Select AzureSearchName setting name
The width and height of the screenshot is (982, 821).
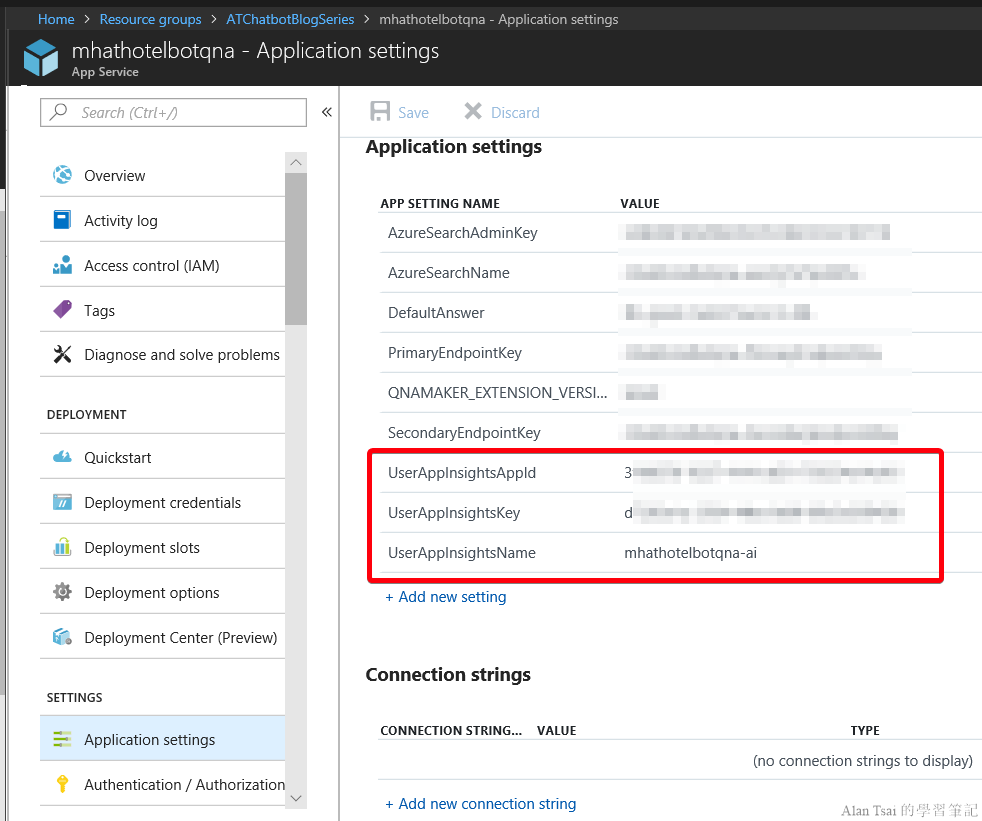coord(448,273)
